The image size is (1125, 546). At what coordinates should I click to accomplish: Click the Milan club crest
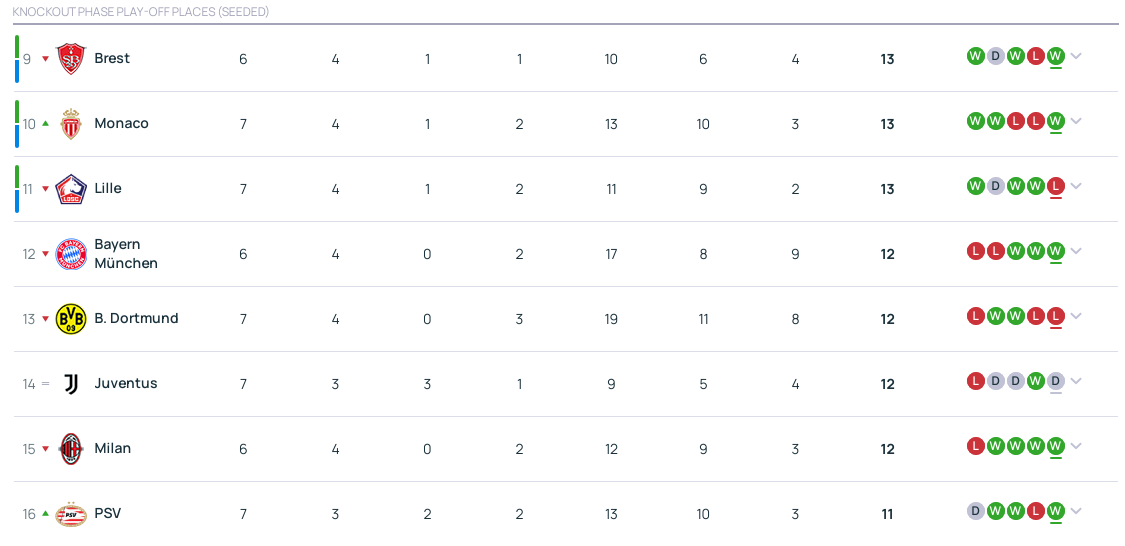pyautogui.click(x=71, y=449)
